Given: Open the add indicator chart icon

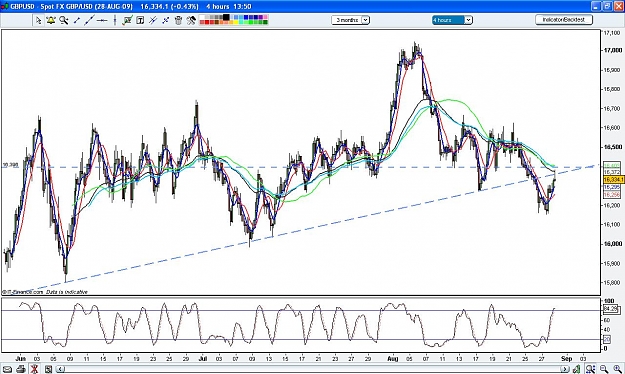Looking at the screenshot, I should [127, 20].
